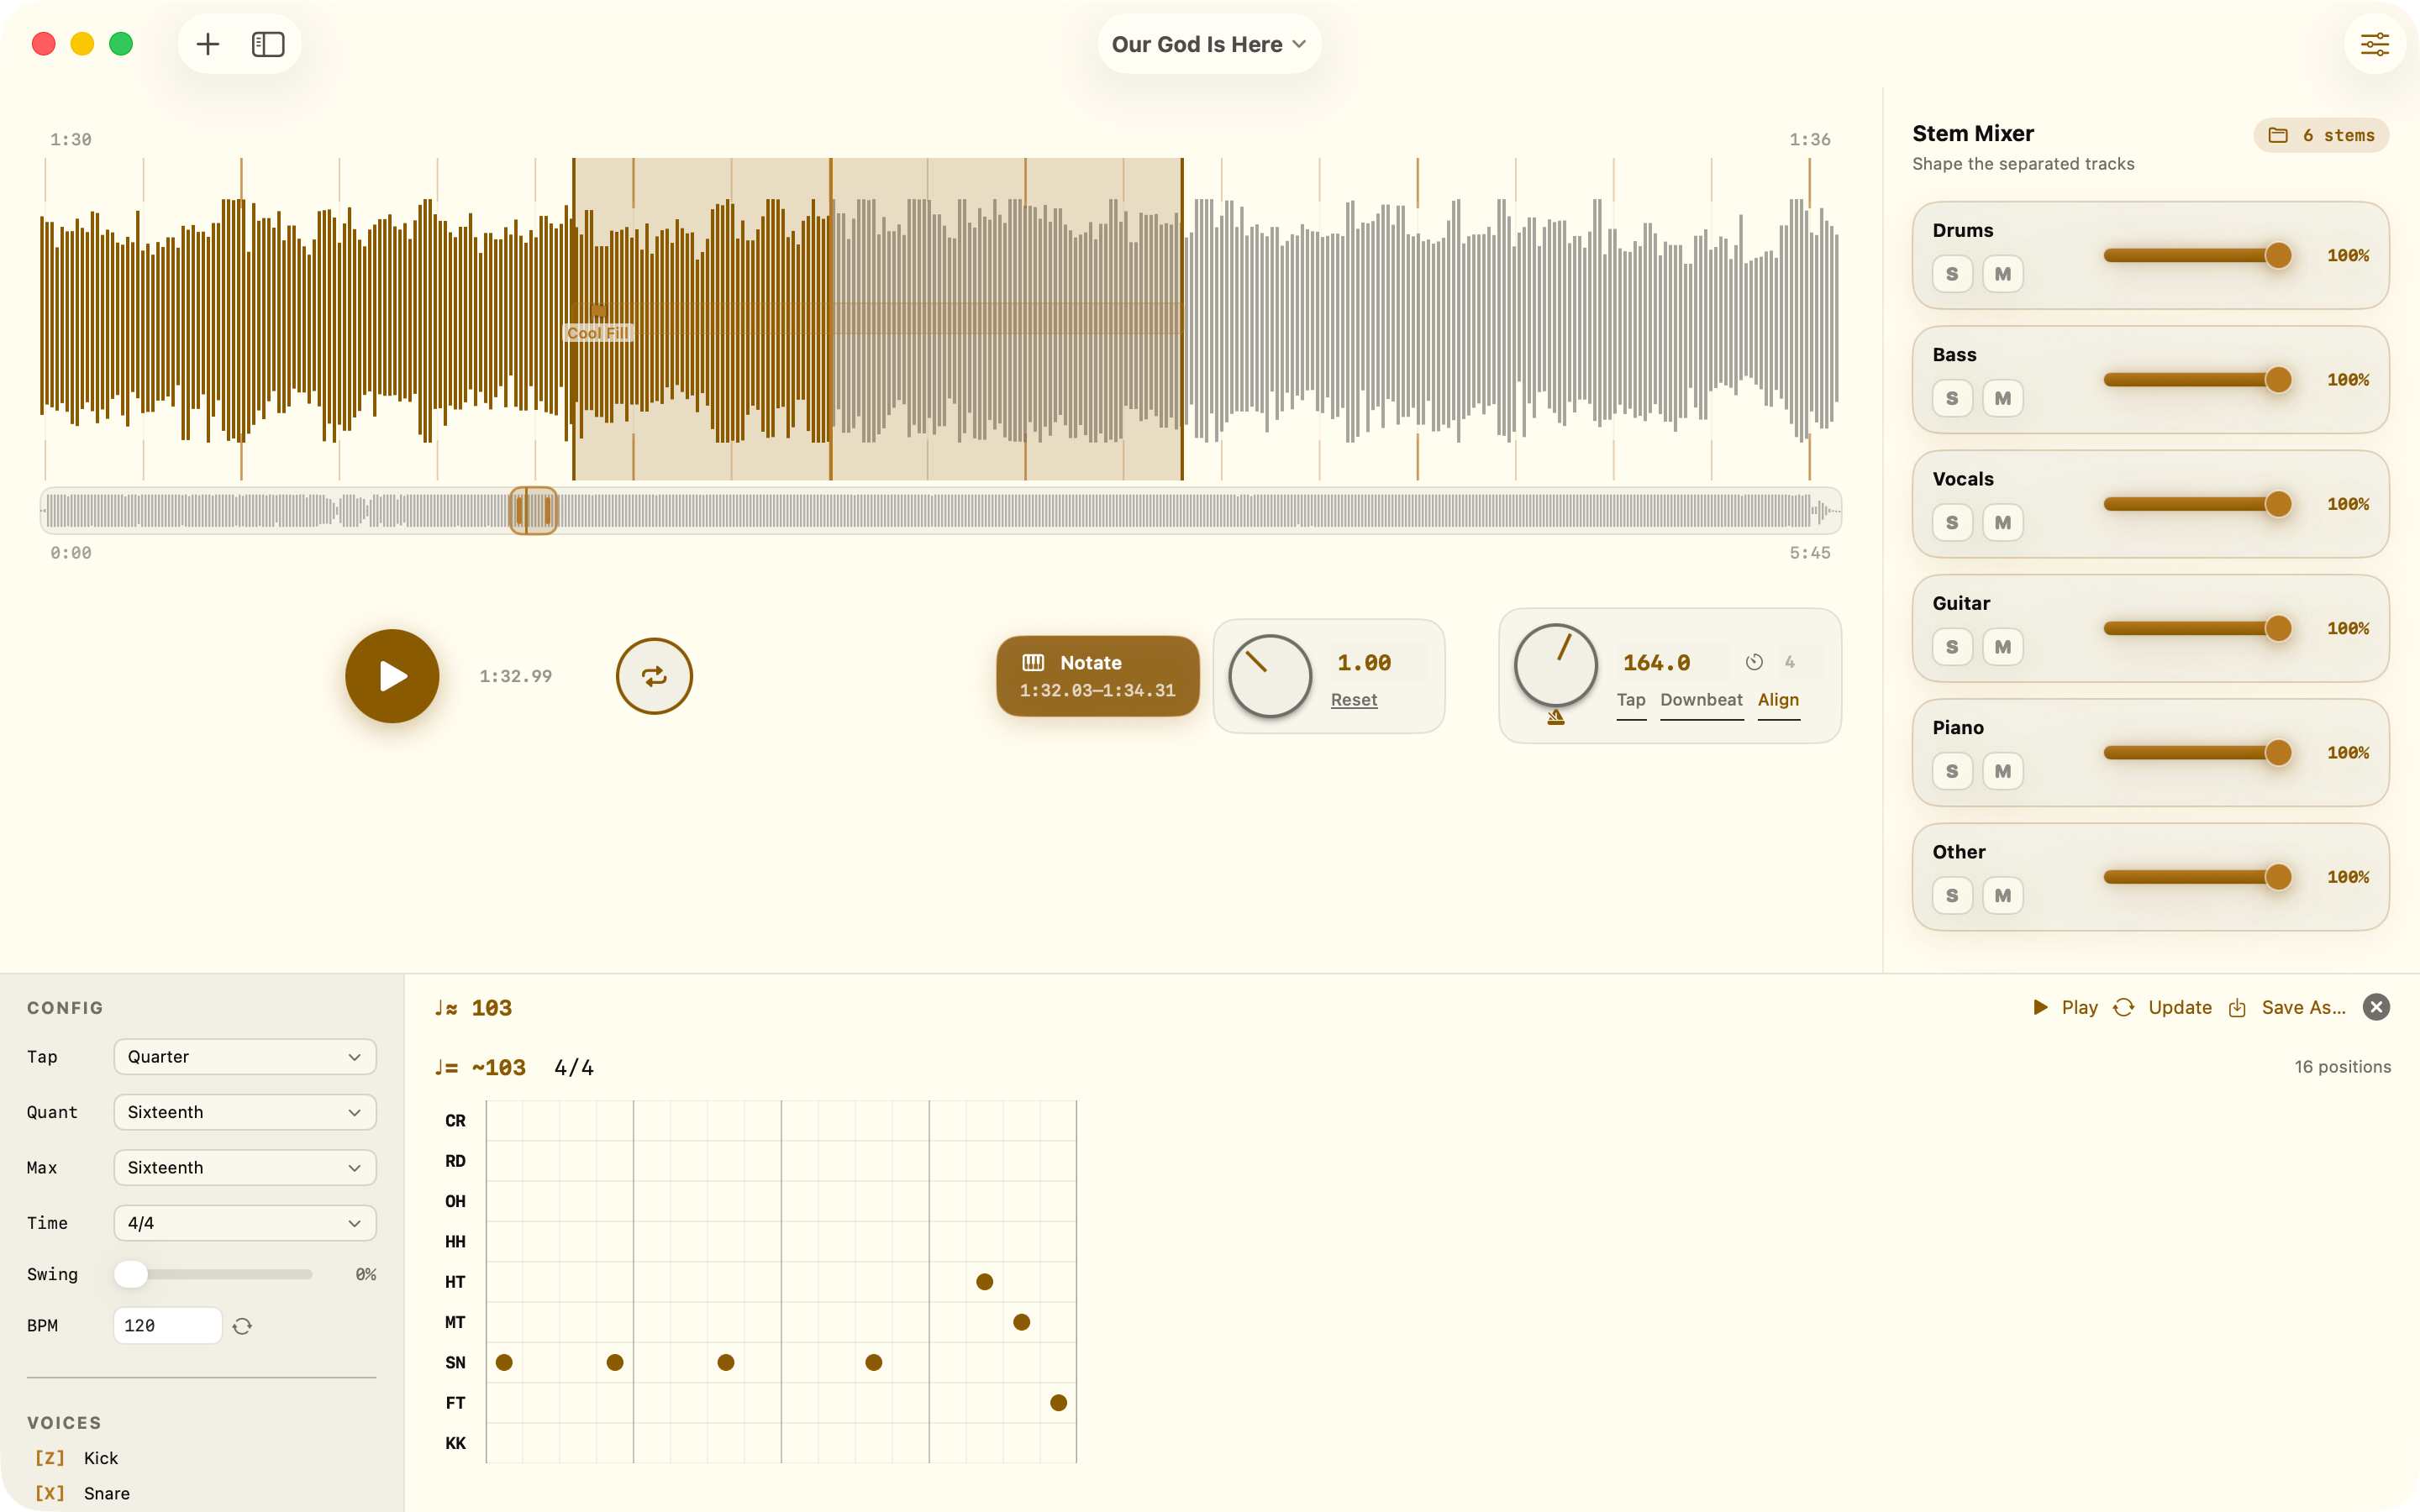Viewport: 2420px width, 1512px height.
Task: Click the tempo knob dial
Action: click(1556, 665)
